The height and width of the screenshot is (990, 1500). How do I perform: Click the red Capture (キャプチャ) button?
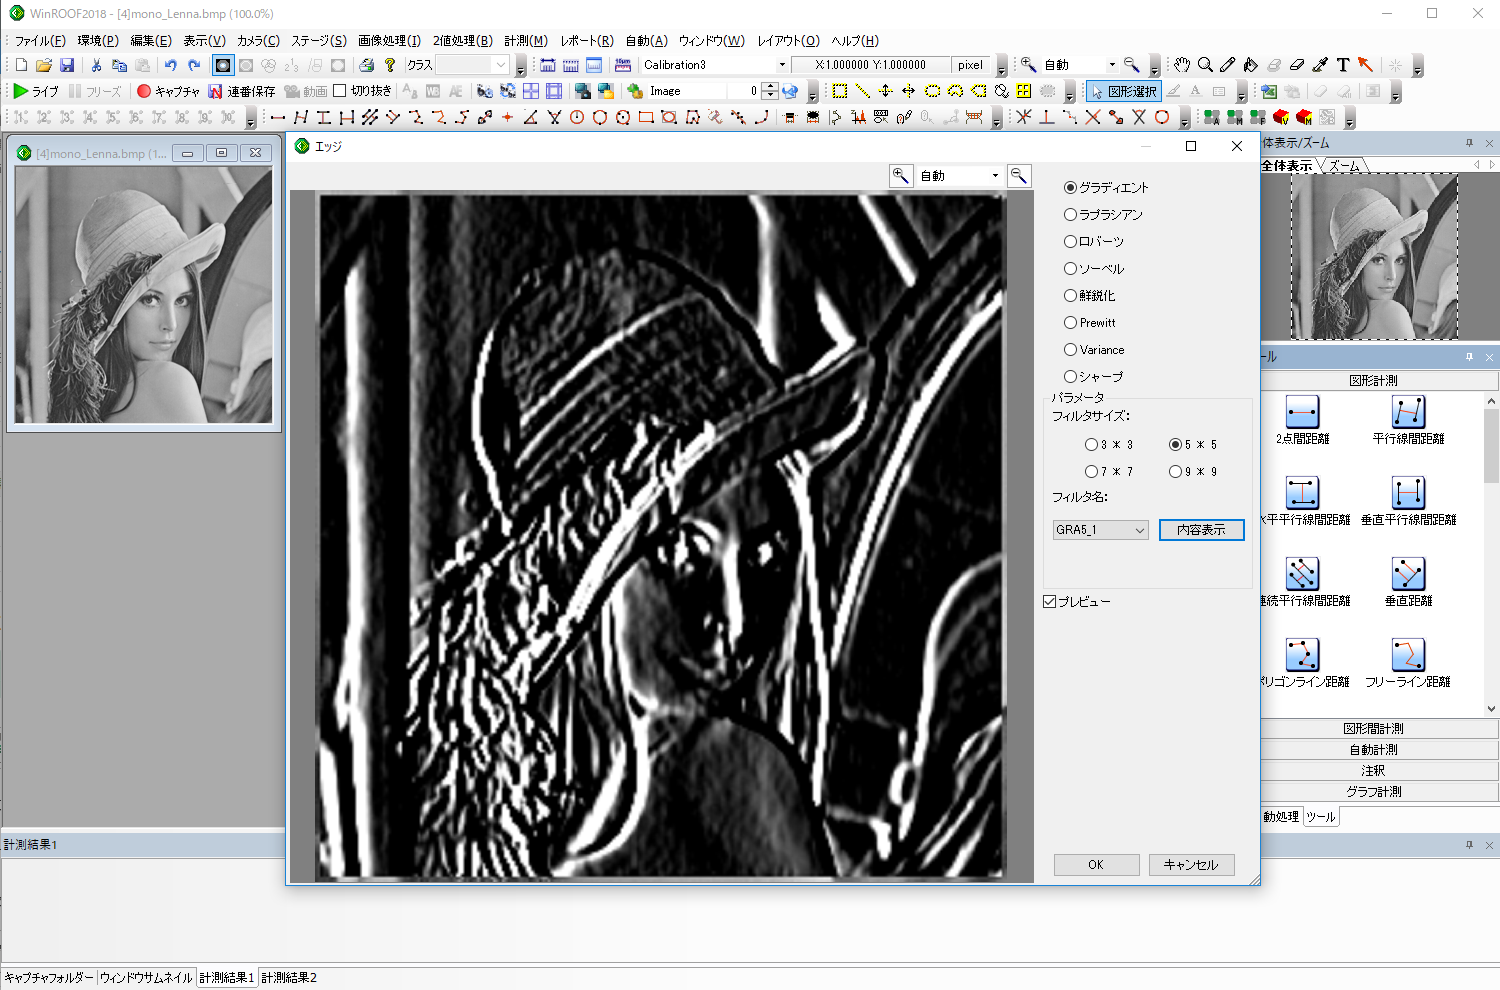(168, 91)
